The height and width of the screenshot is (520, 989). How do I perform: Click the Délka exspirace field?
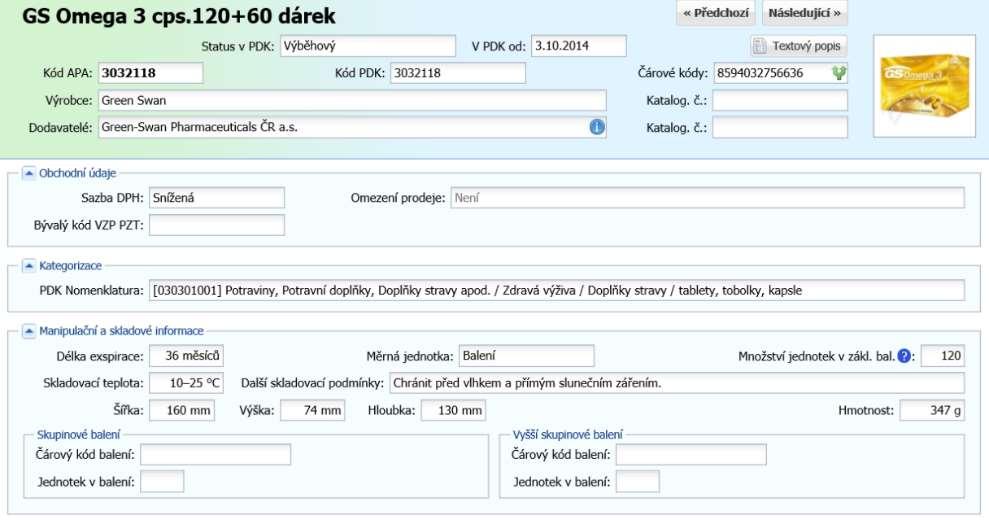[186, 356]
